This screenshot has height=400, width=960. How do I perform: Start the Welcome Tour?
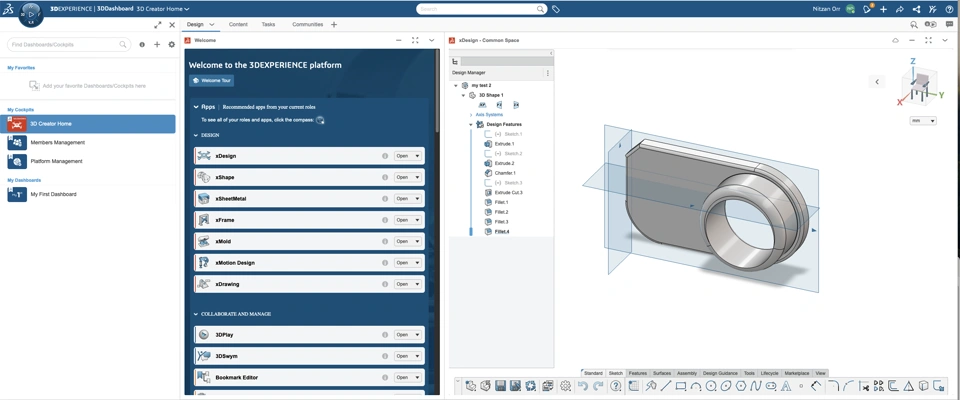click(x=211, y=80)
